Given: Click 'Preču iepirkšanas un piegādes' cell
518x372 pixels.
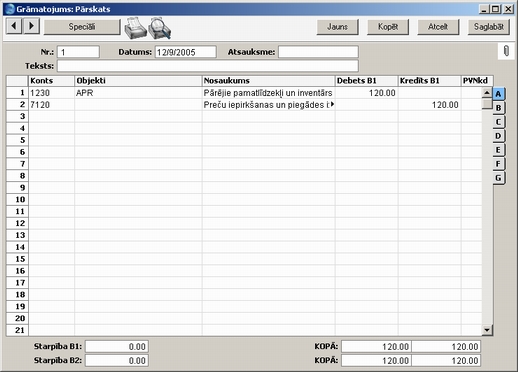Looking at the screenshot, I should click(268, 105).
